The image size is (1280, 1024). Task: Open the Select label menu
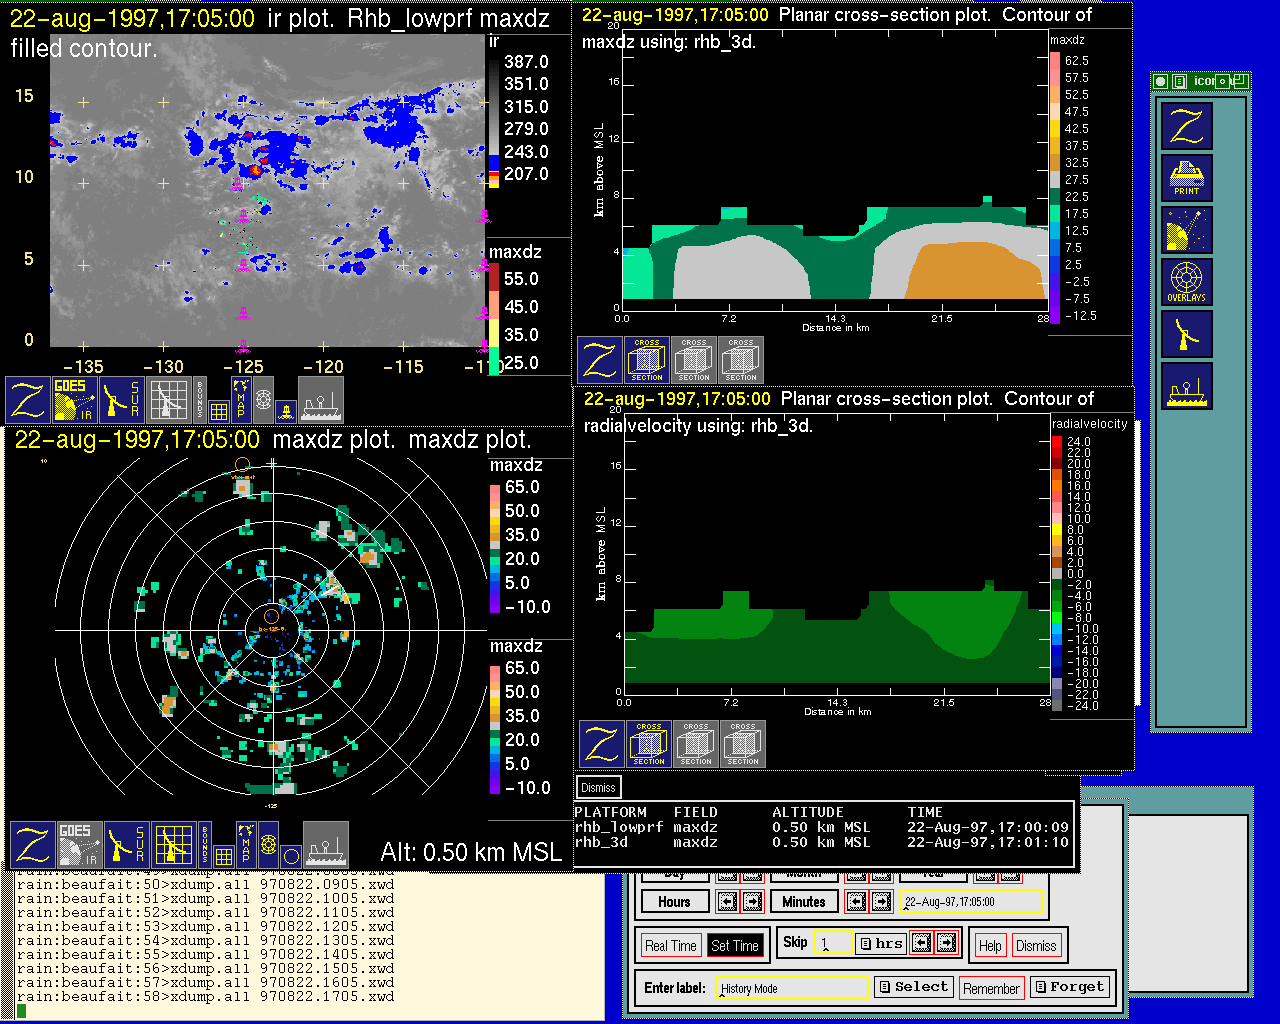(913, 987)
